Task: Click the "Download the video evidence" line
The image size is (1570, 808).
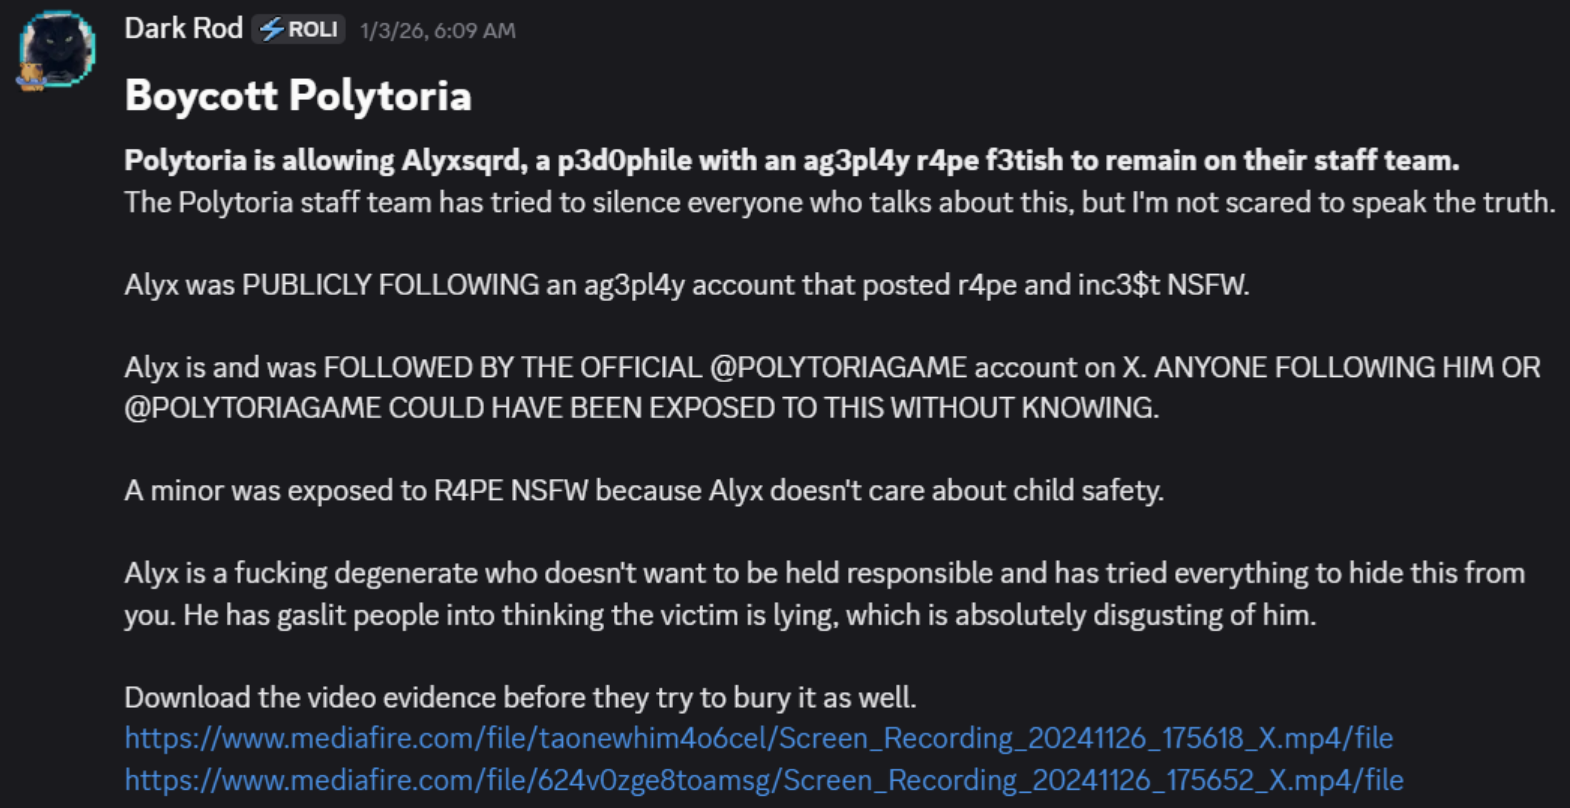Action: [519, 697]
